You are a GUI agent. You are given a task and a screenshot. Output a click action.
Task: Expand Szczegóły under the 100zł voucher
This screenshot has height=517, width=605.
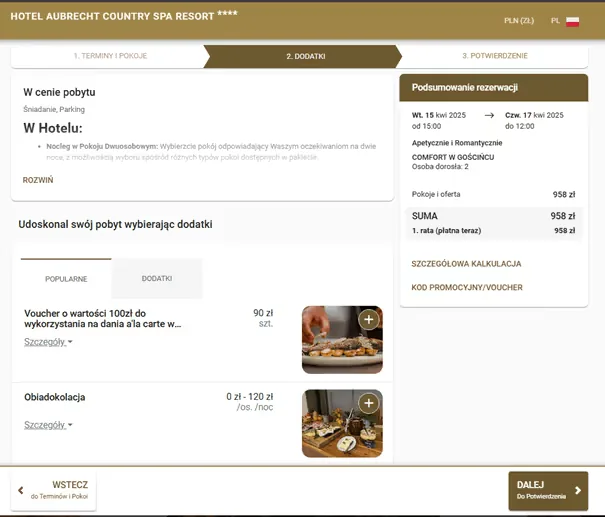coord(48,342)
